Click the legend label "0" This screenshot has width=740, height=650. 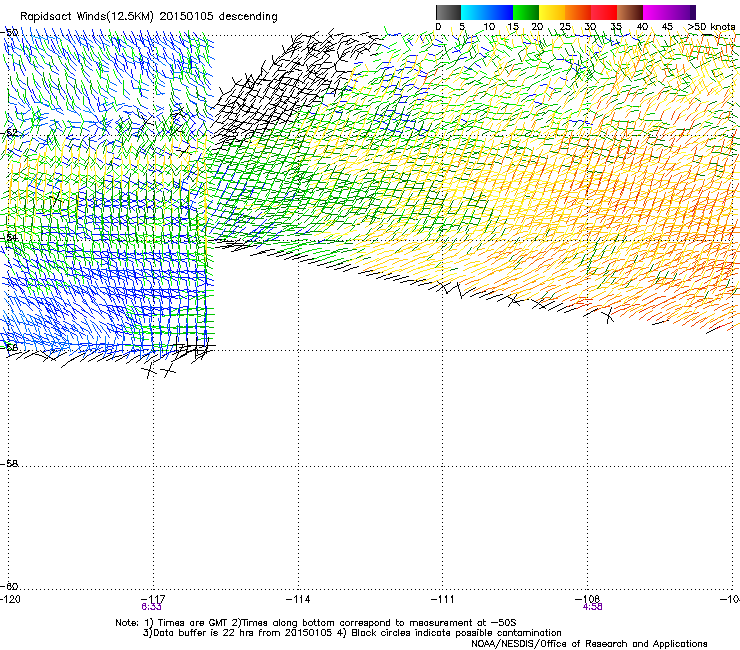click(x=438, y=27)
